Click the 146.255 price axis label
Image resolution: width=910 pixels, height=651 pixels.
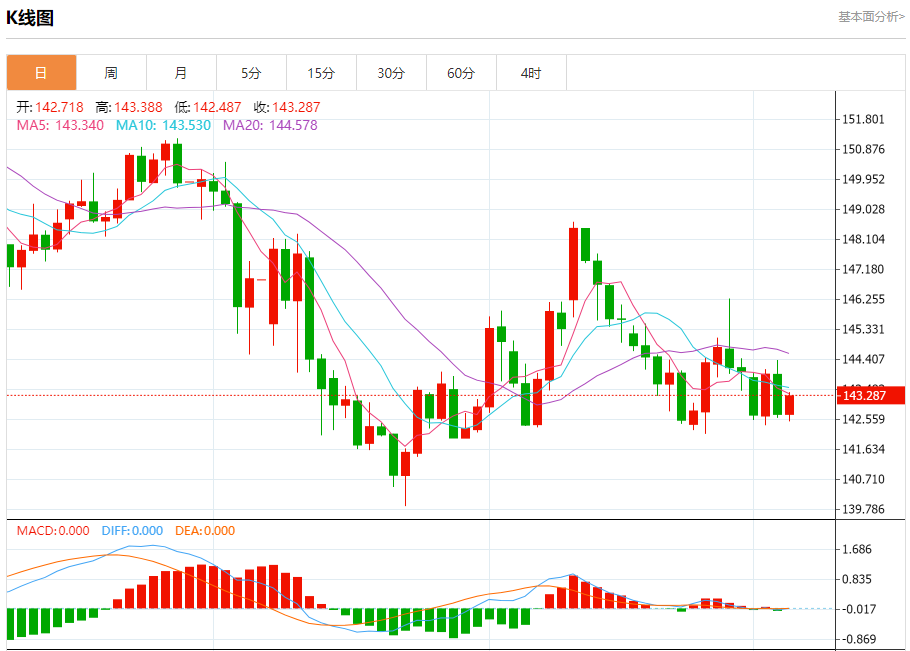click(864, 299)
